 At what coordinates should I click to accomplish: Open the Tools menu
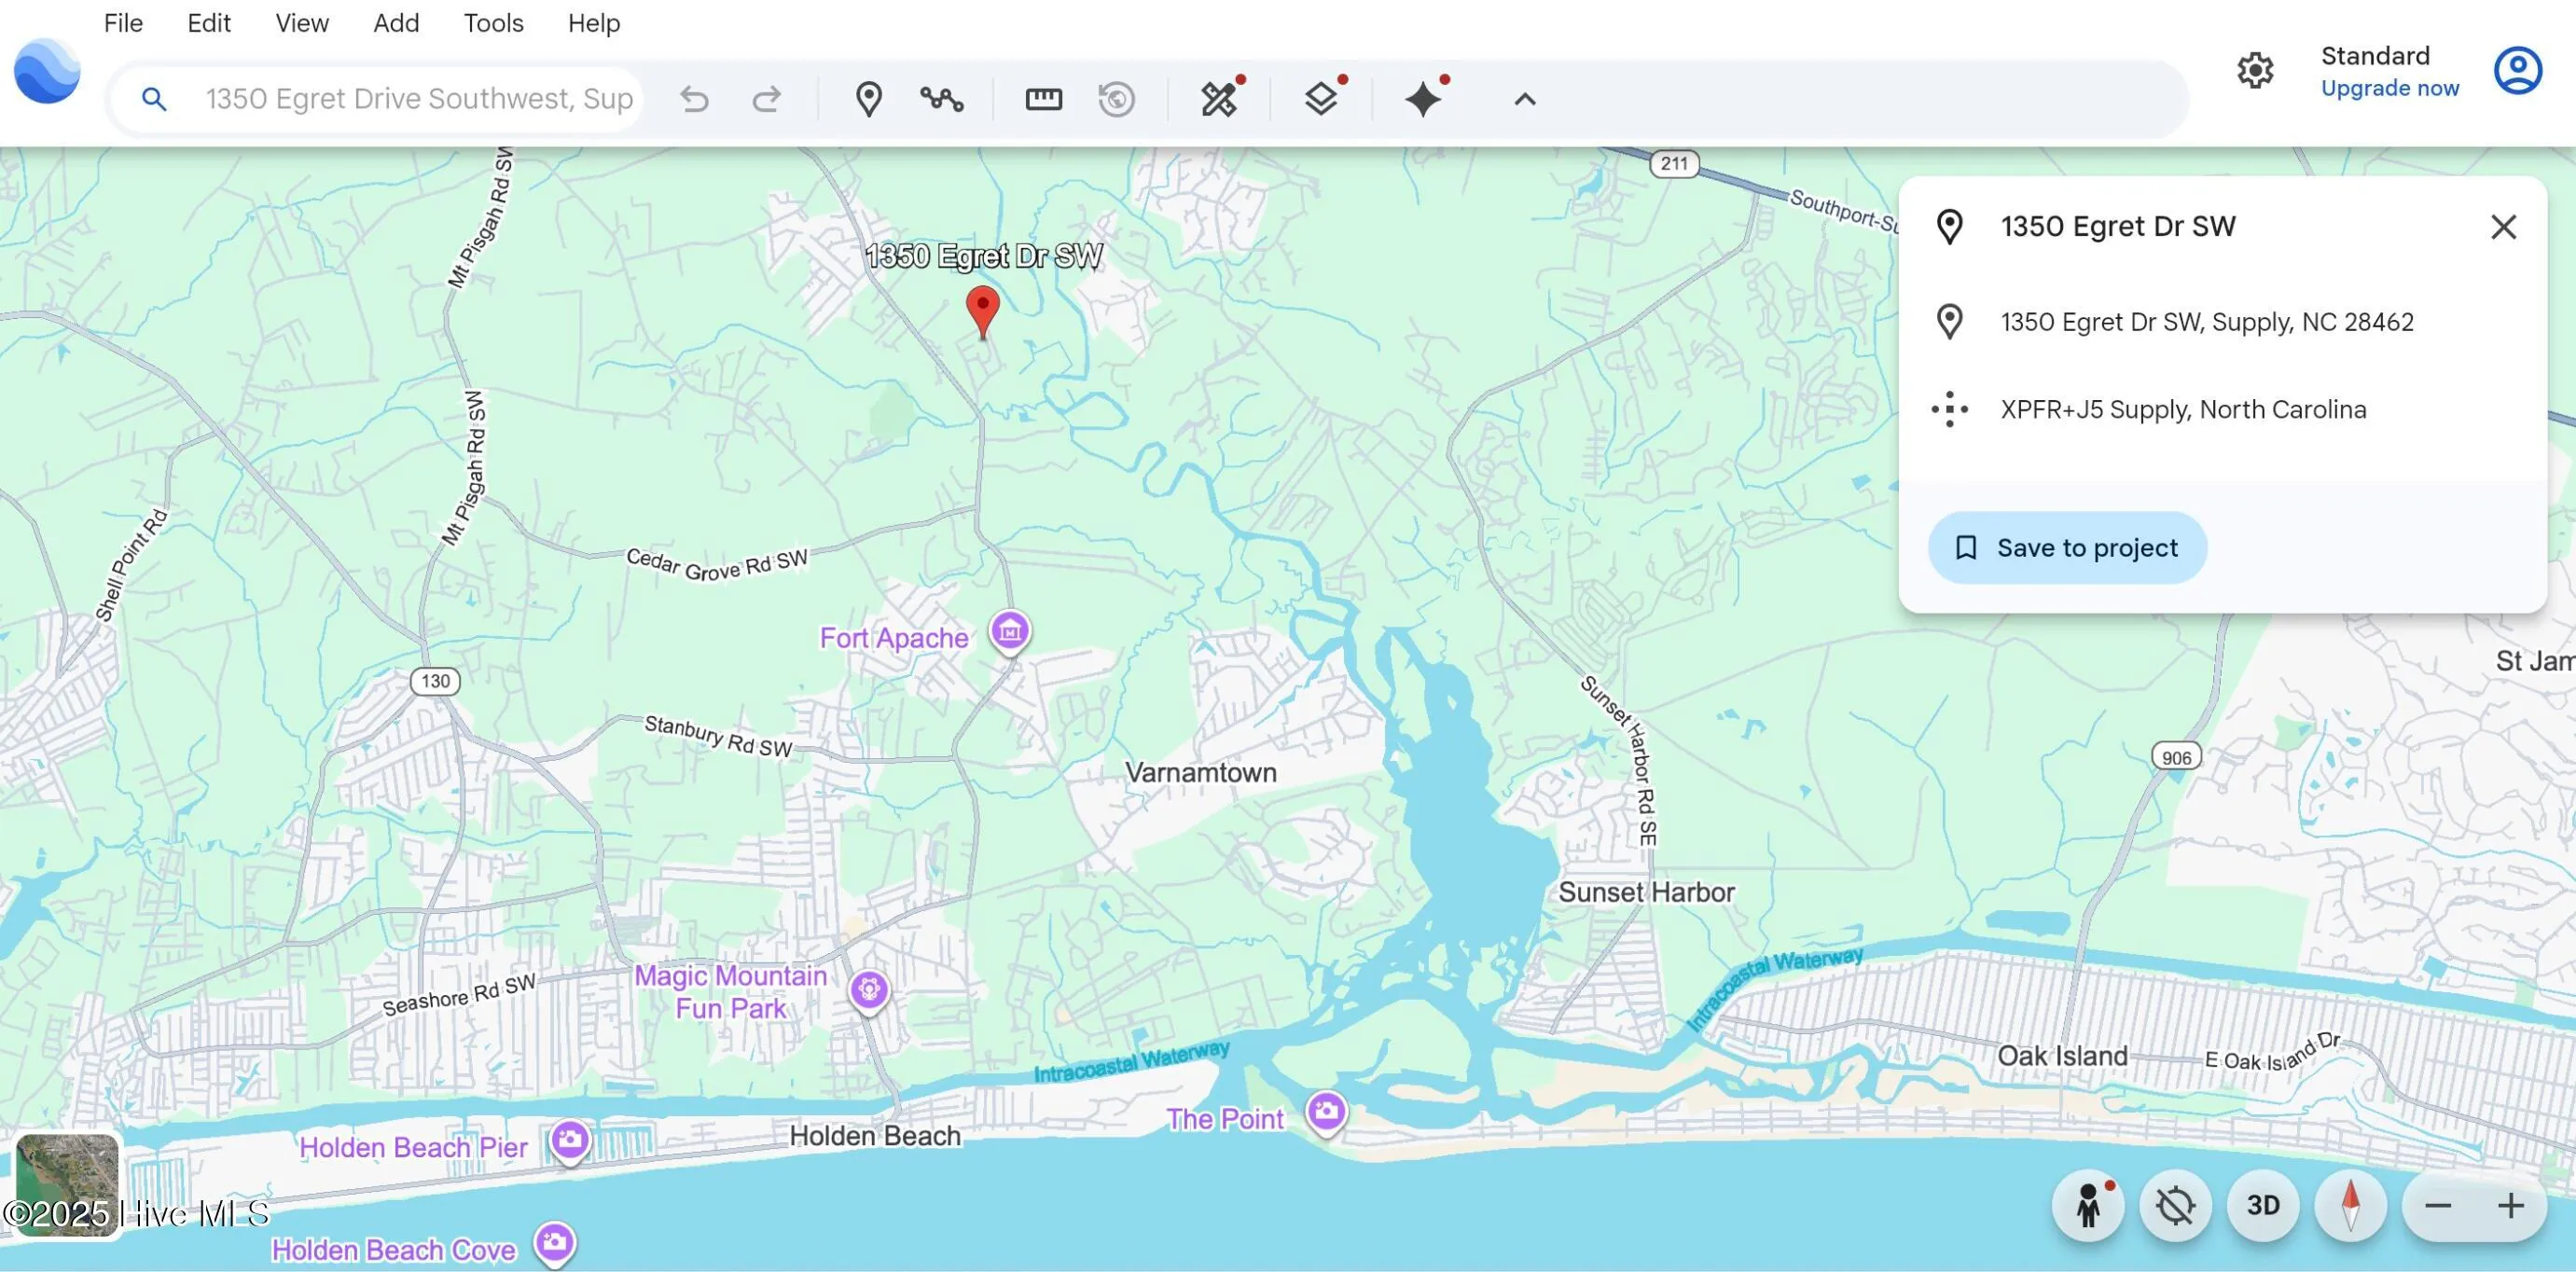pos(493,23)
